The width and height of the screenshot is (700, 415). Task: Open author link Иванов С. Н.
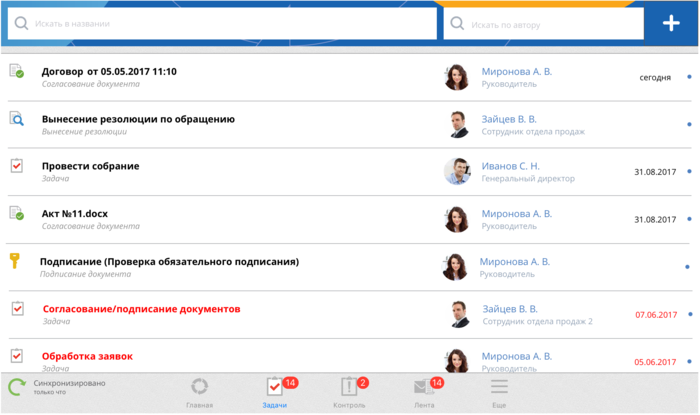click(510, 166)
